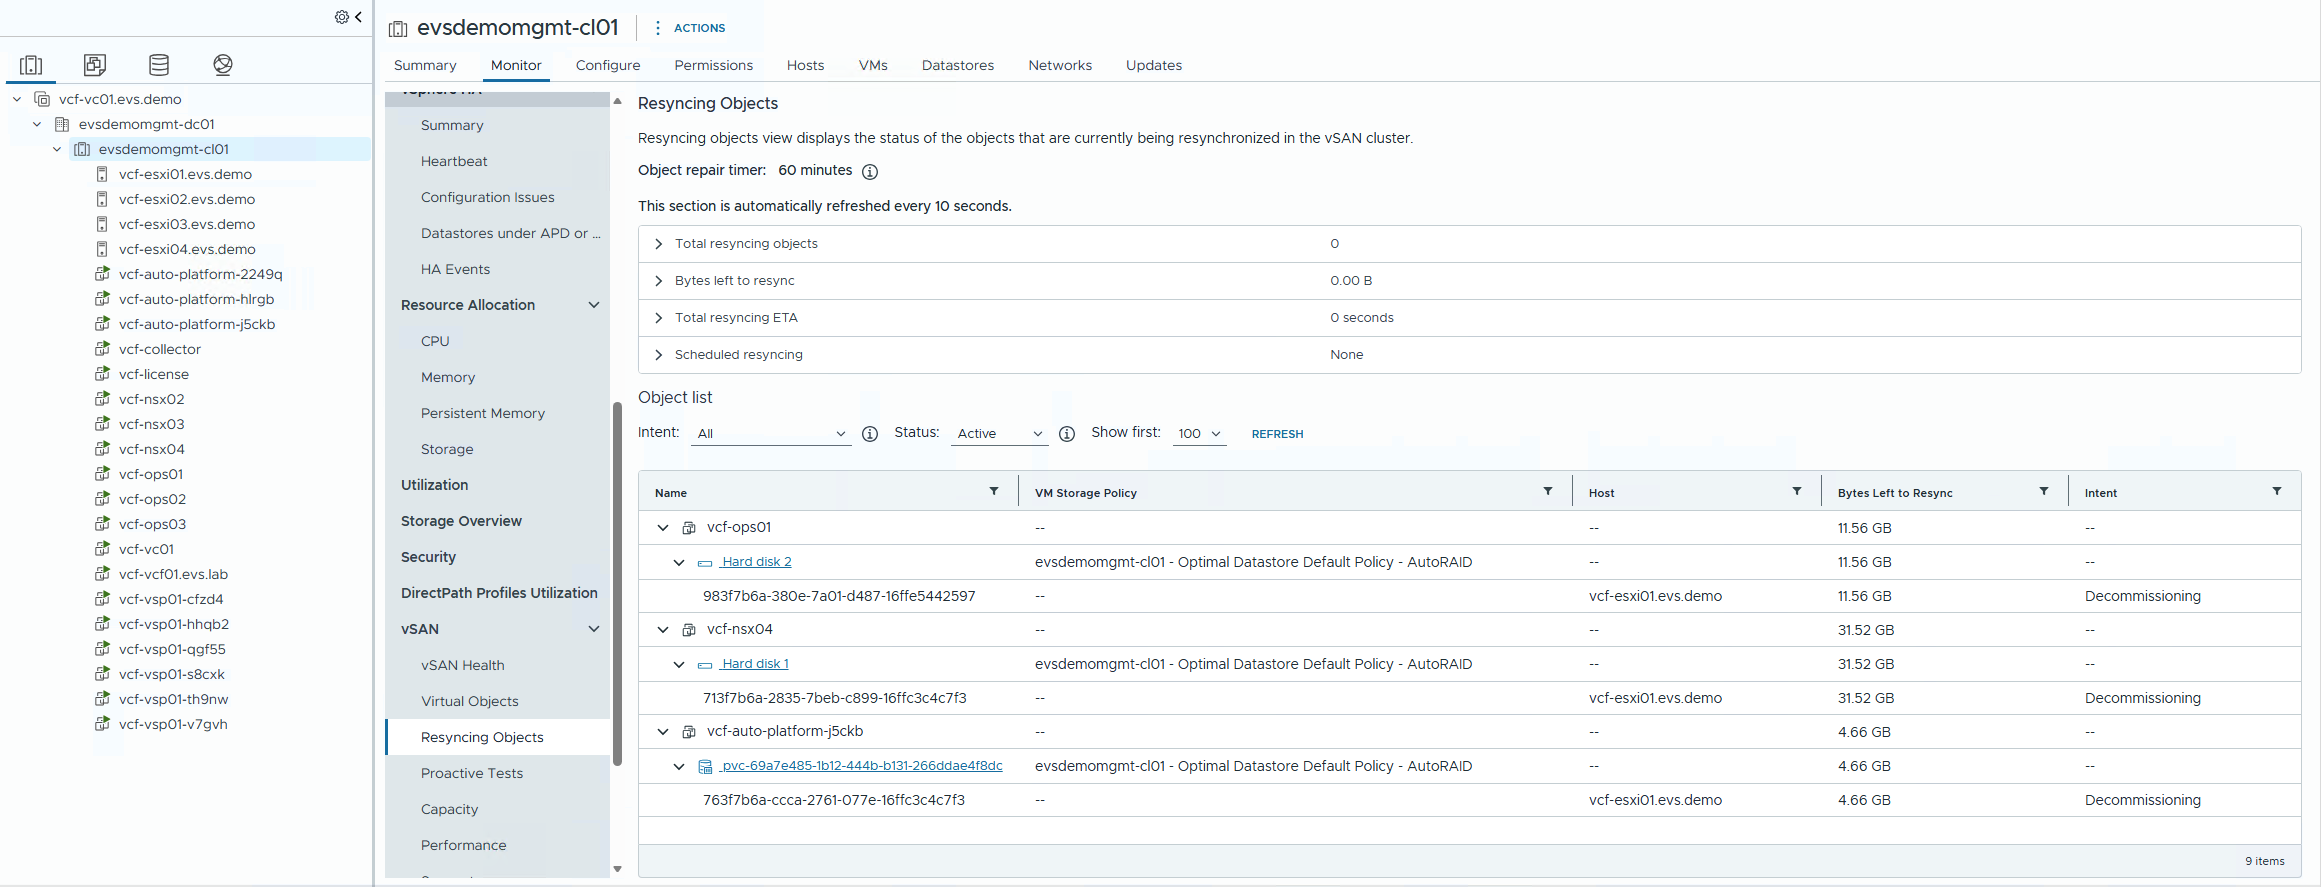Expand the Bytes left to resync row
Viewport: 2322px width, 887px height.
[658, 281]
